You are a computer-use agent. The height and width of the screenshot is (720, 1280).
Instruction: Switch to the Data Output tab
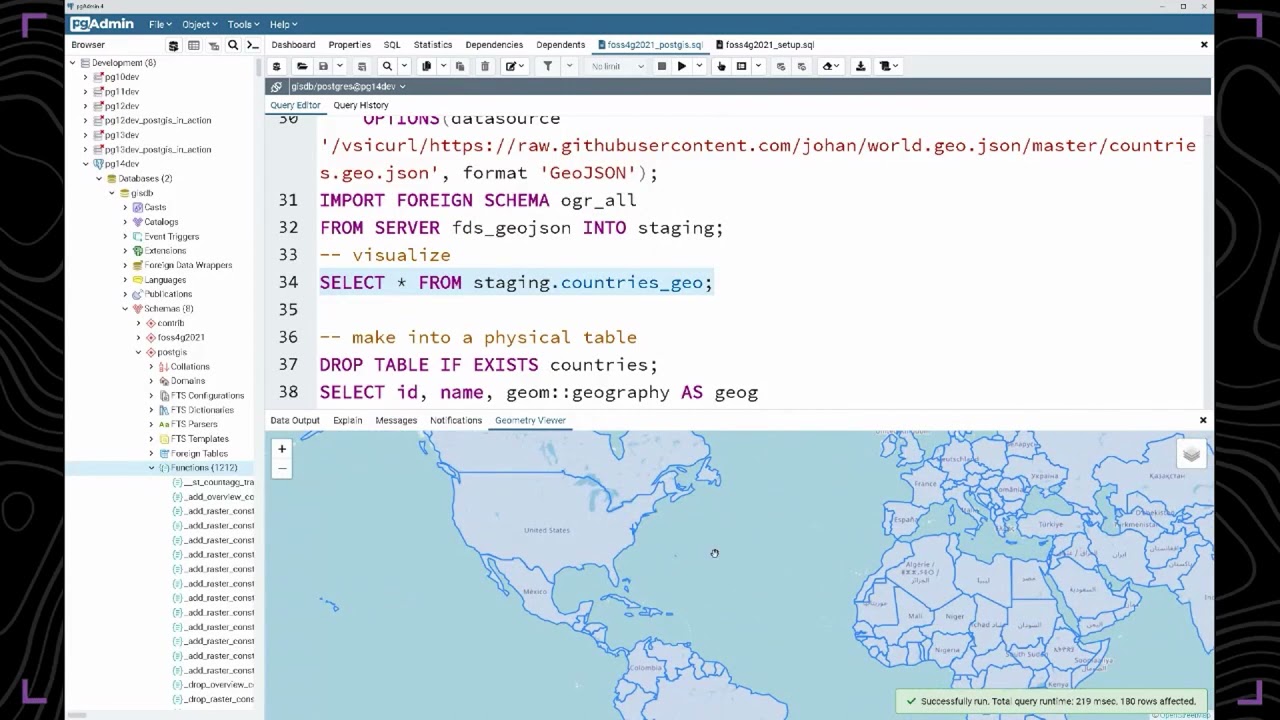click(295, 421)
